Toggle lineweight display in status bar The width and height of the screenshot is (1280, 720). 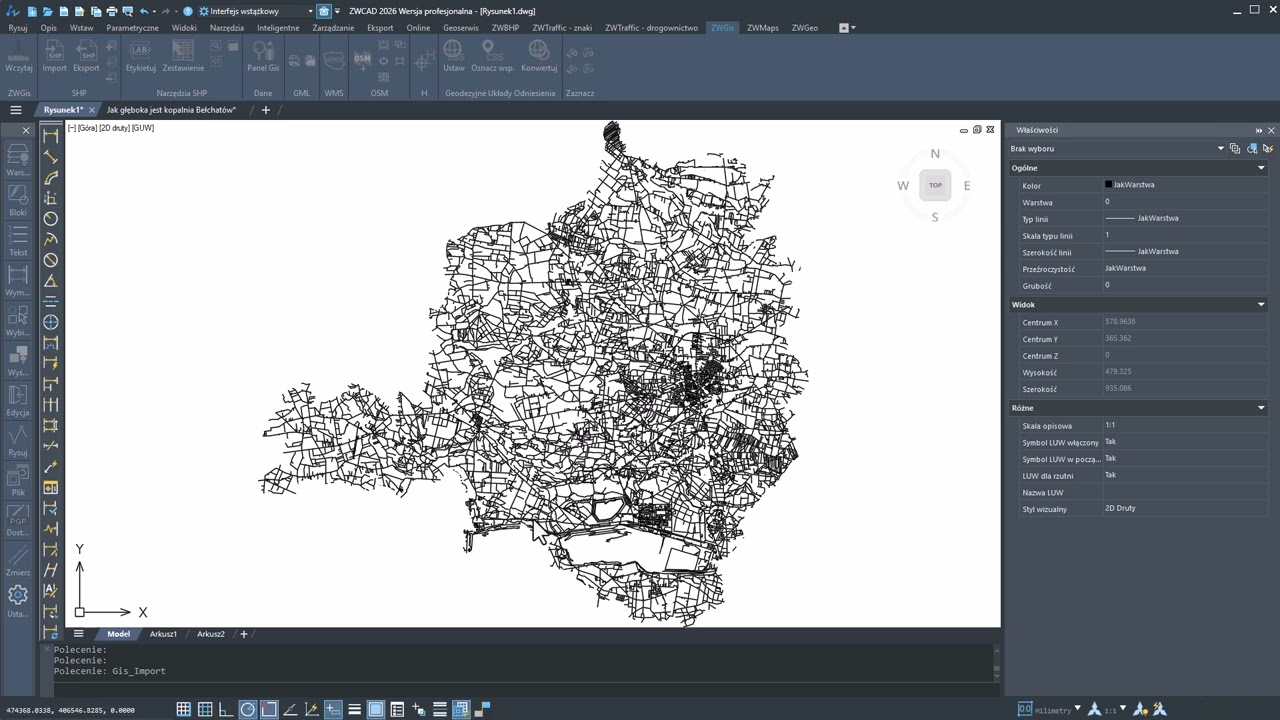354,709
